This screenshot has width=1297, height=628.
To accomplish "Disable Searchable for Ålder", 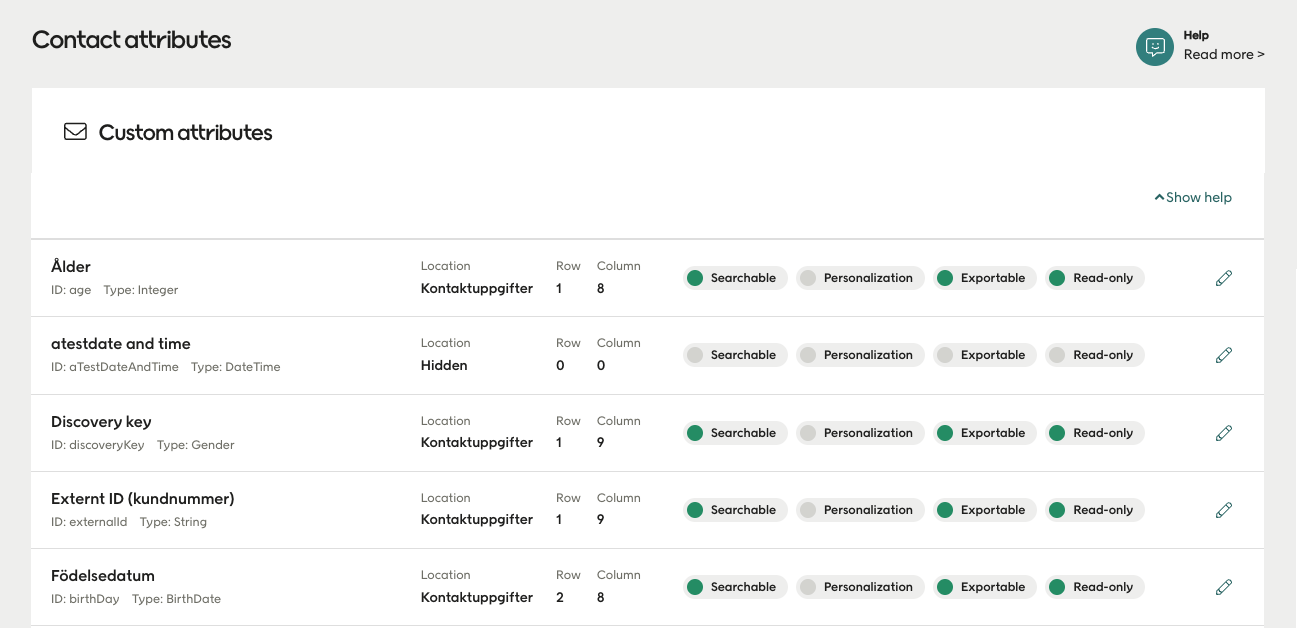I will (735, 278).
